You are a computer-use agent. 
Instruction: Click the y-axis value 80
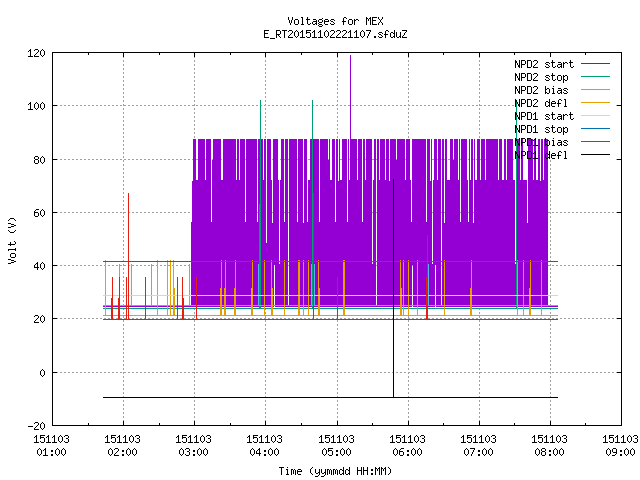[39, 160]
